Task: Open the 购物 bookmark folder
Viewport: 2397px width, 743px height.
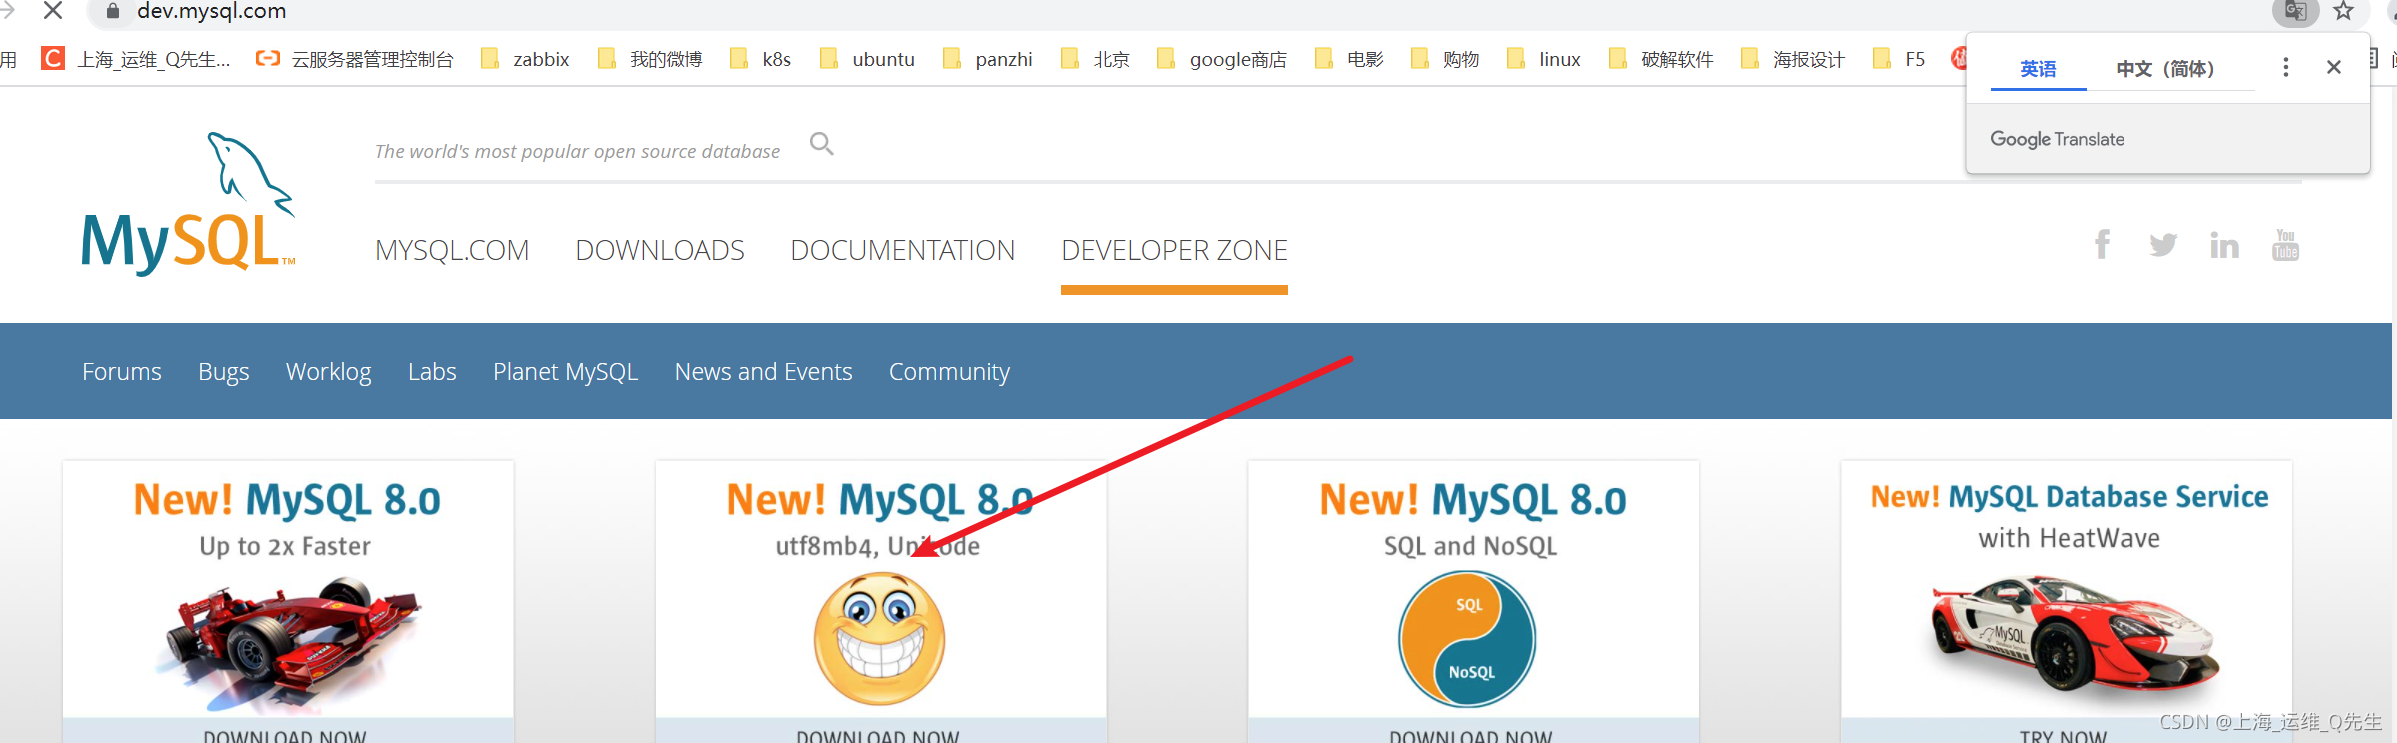Action: tap(1445, 59)
